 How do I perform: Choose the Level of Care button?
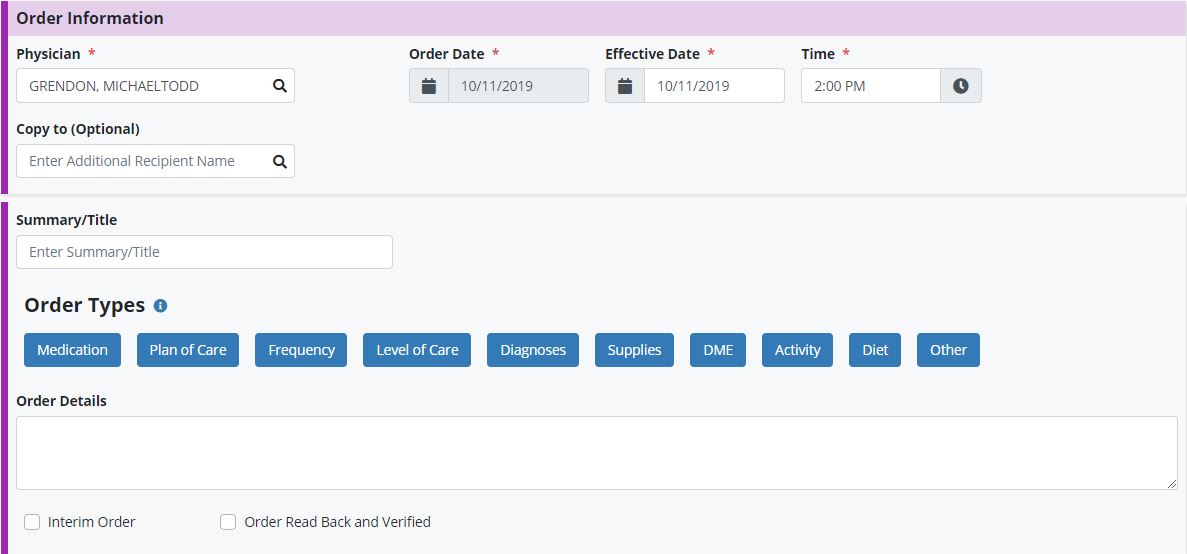click(417, 350)
